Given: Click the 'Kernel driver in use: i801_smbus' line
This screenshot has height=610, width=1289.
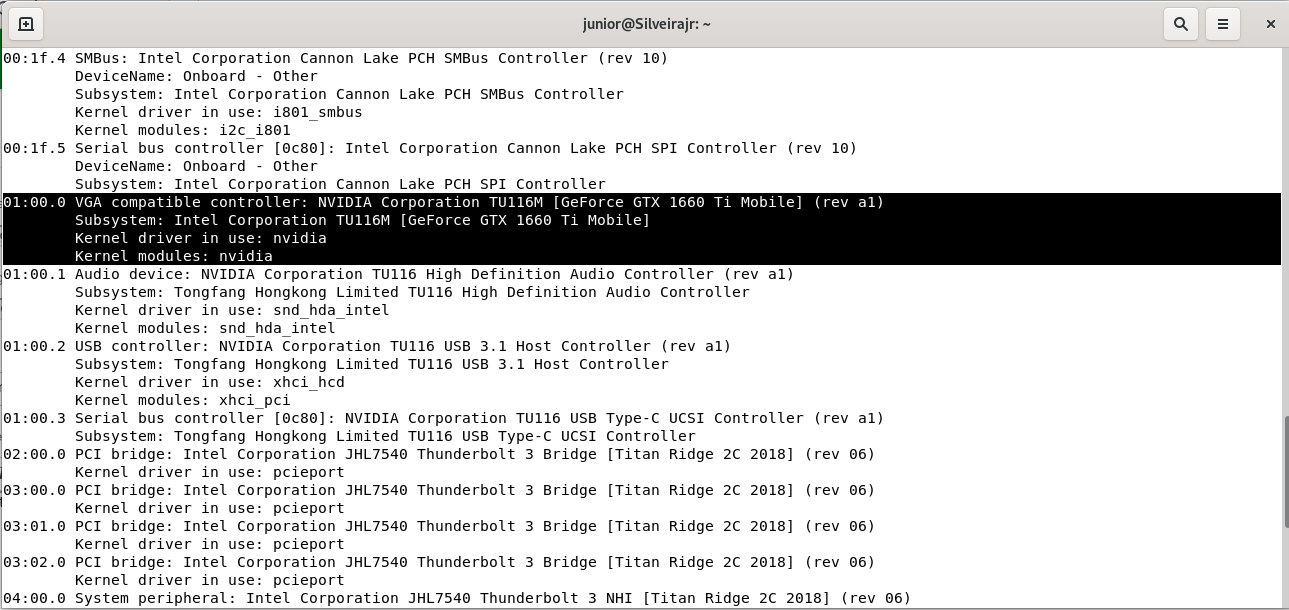Looking at the screenshot, I should [219, 112].
